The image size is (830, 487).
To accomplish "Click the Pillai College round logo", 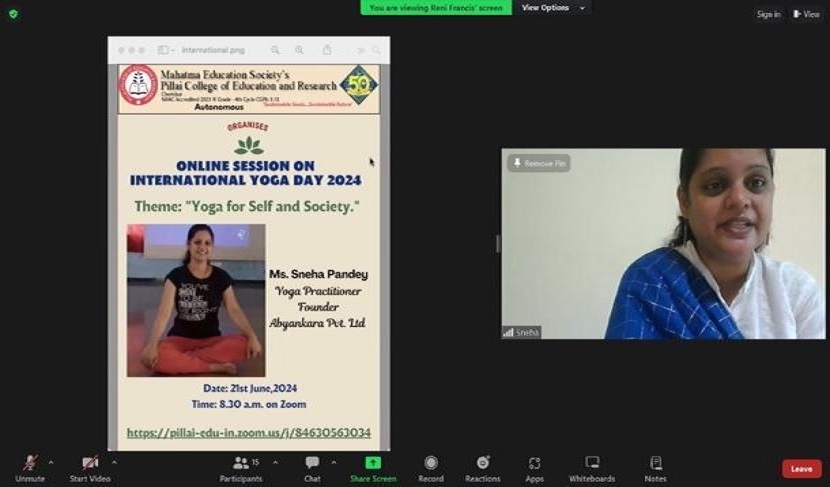I will point(138,85).
